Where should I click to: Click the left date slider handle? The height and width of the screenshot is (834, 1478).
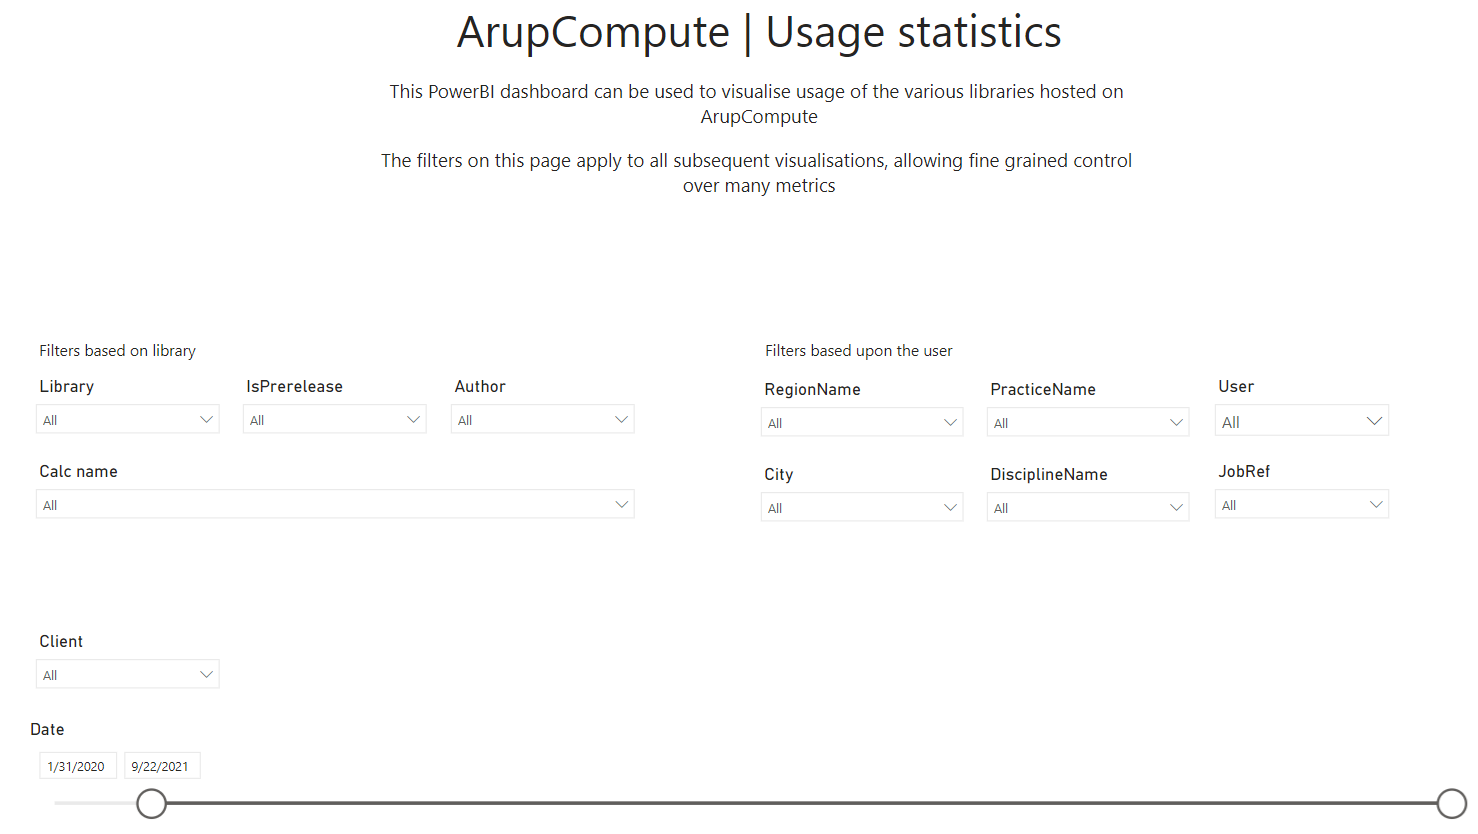click(151, 803)
